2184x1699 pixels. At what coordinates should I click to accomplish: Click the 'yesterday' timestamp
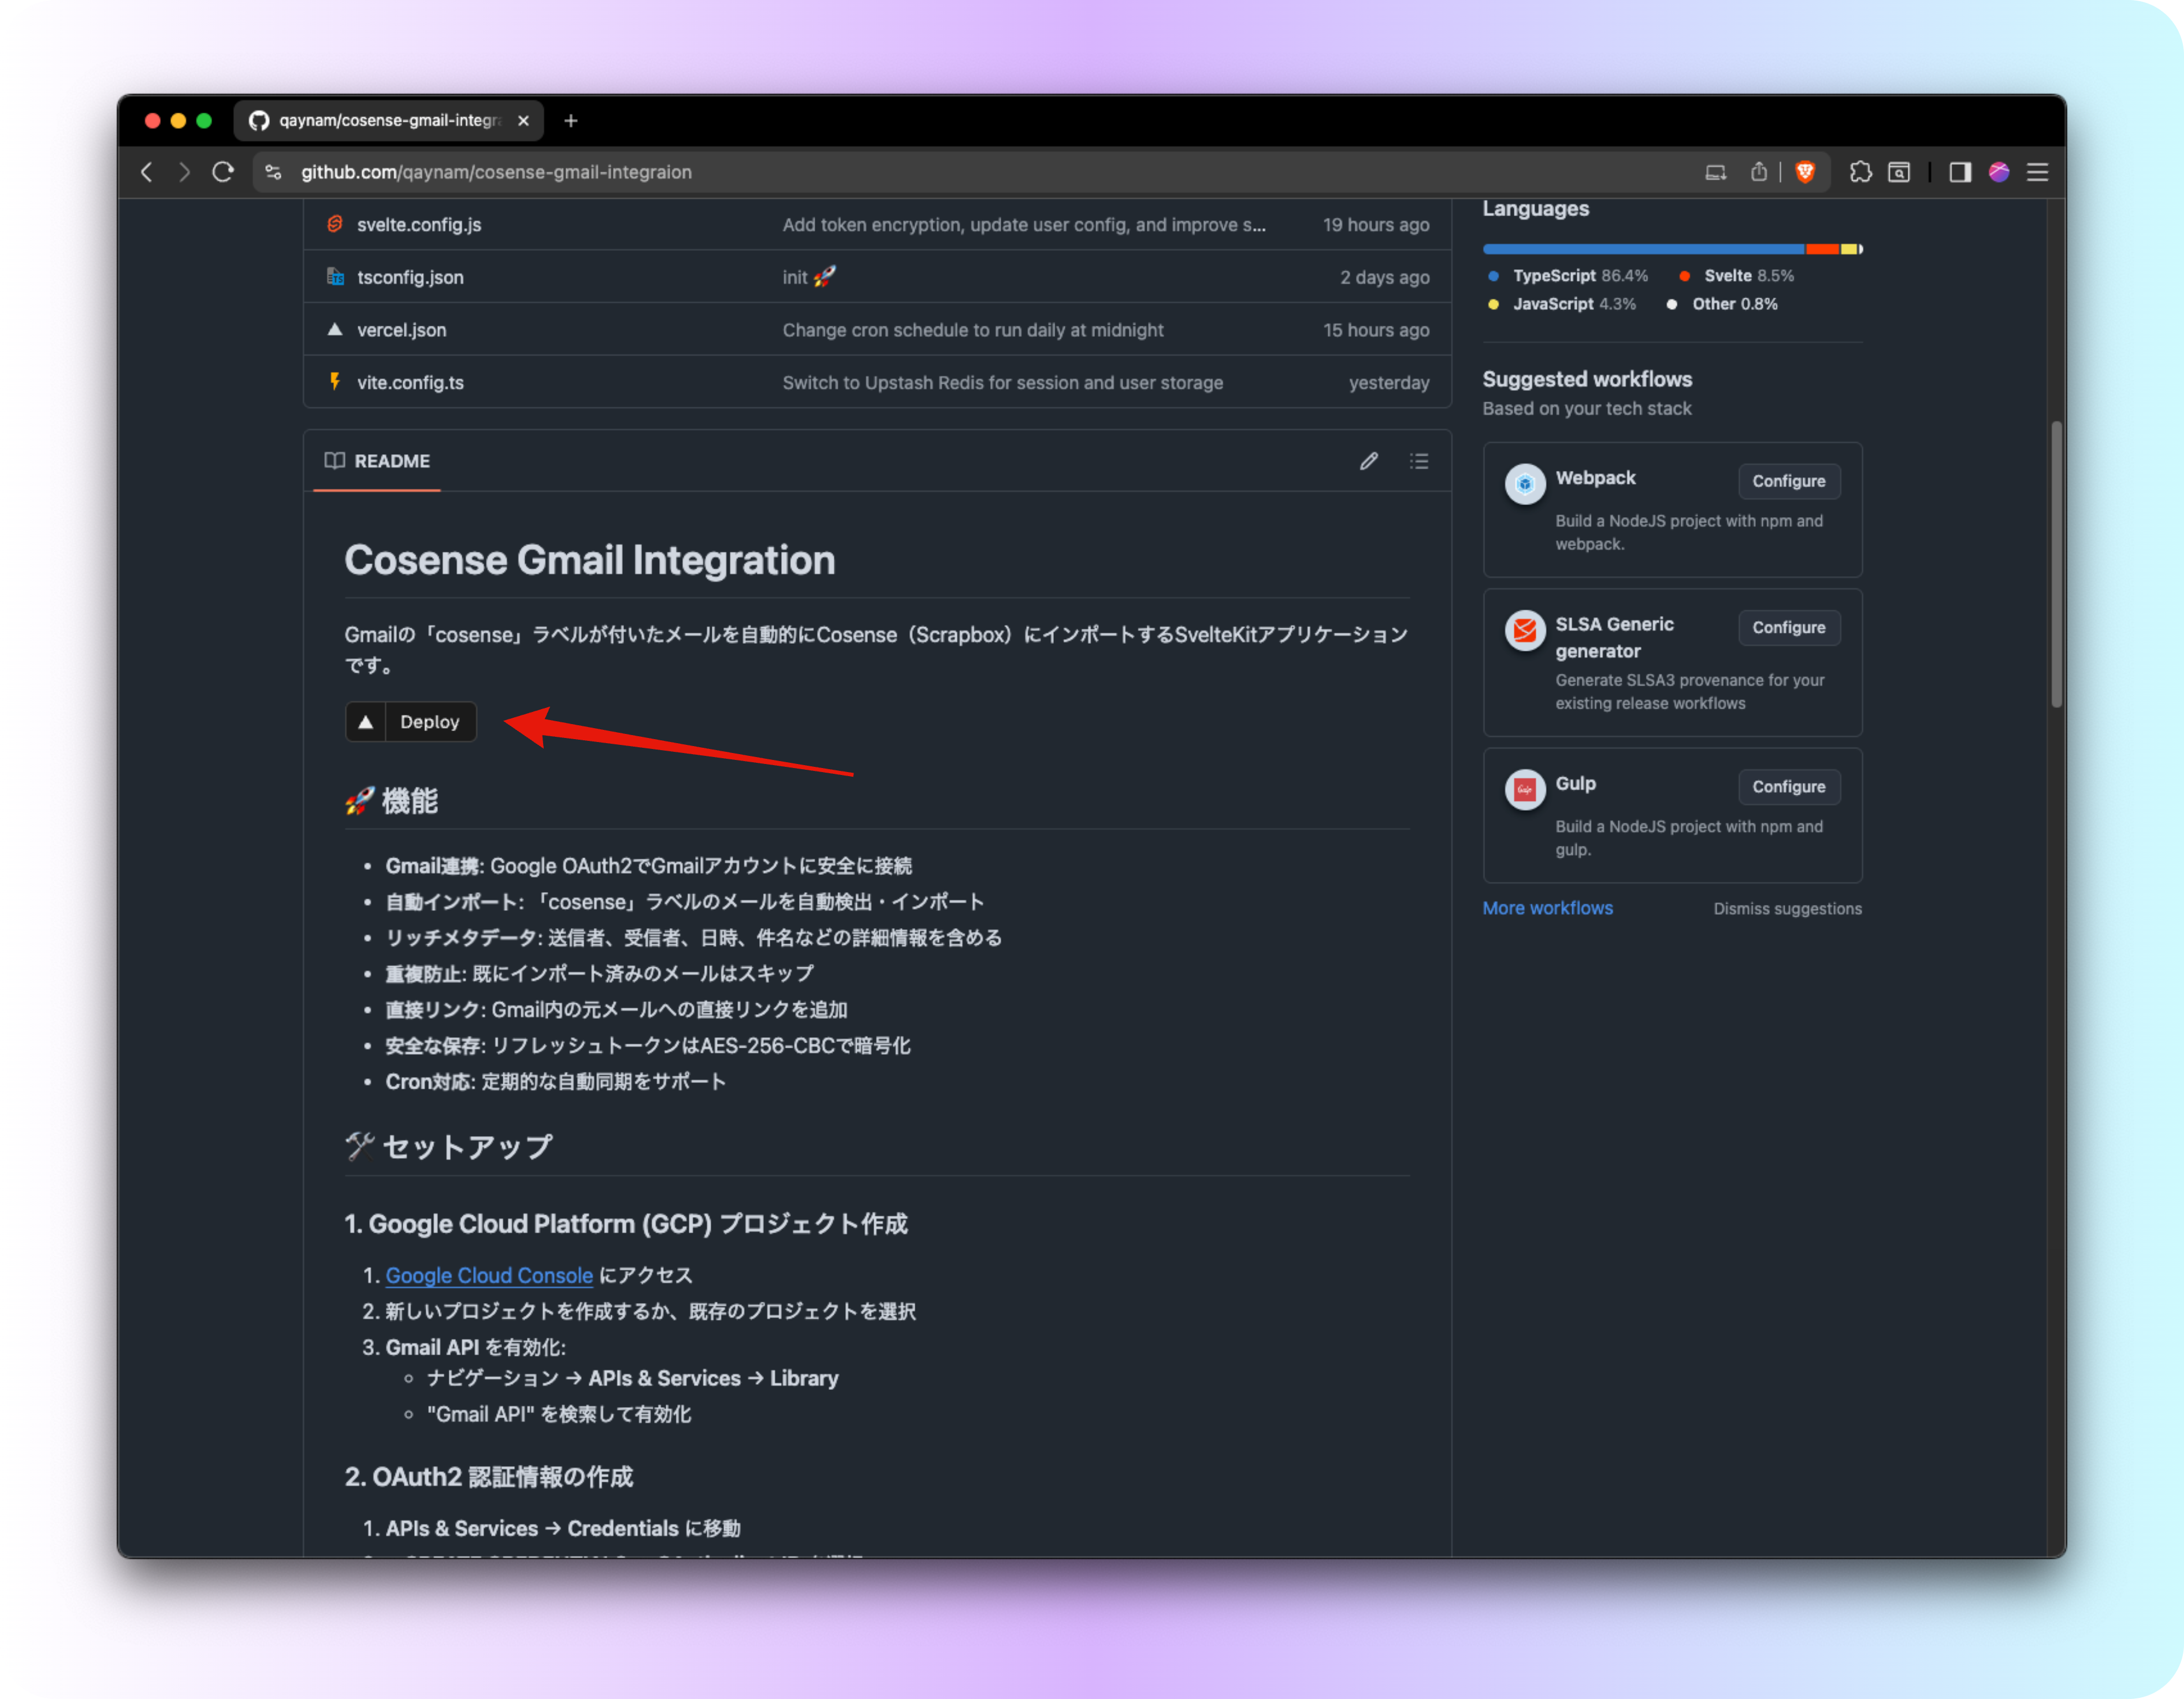point(1389,382)
